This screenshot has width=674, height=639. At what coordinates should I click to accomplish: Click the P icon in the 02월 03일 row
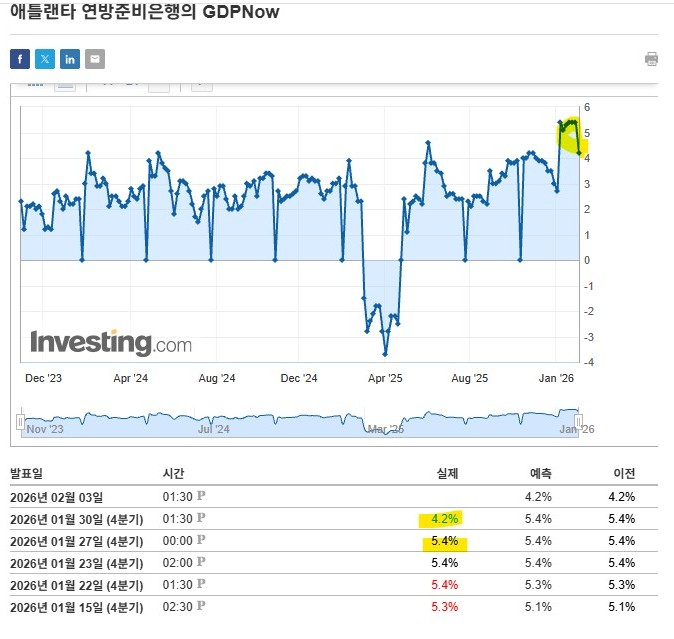[x=201, y=496]
